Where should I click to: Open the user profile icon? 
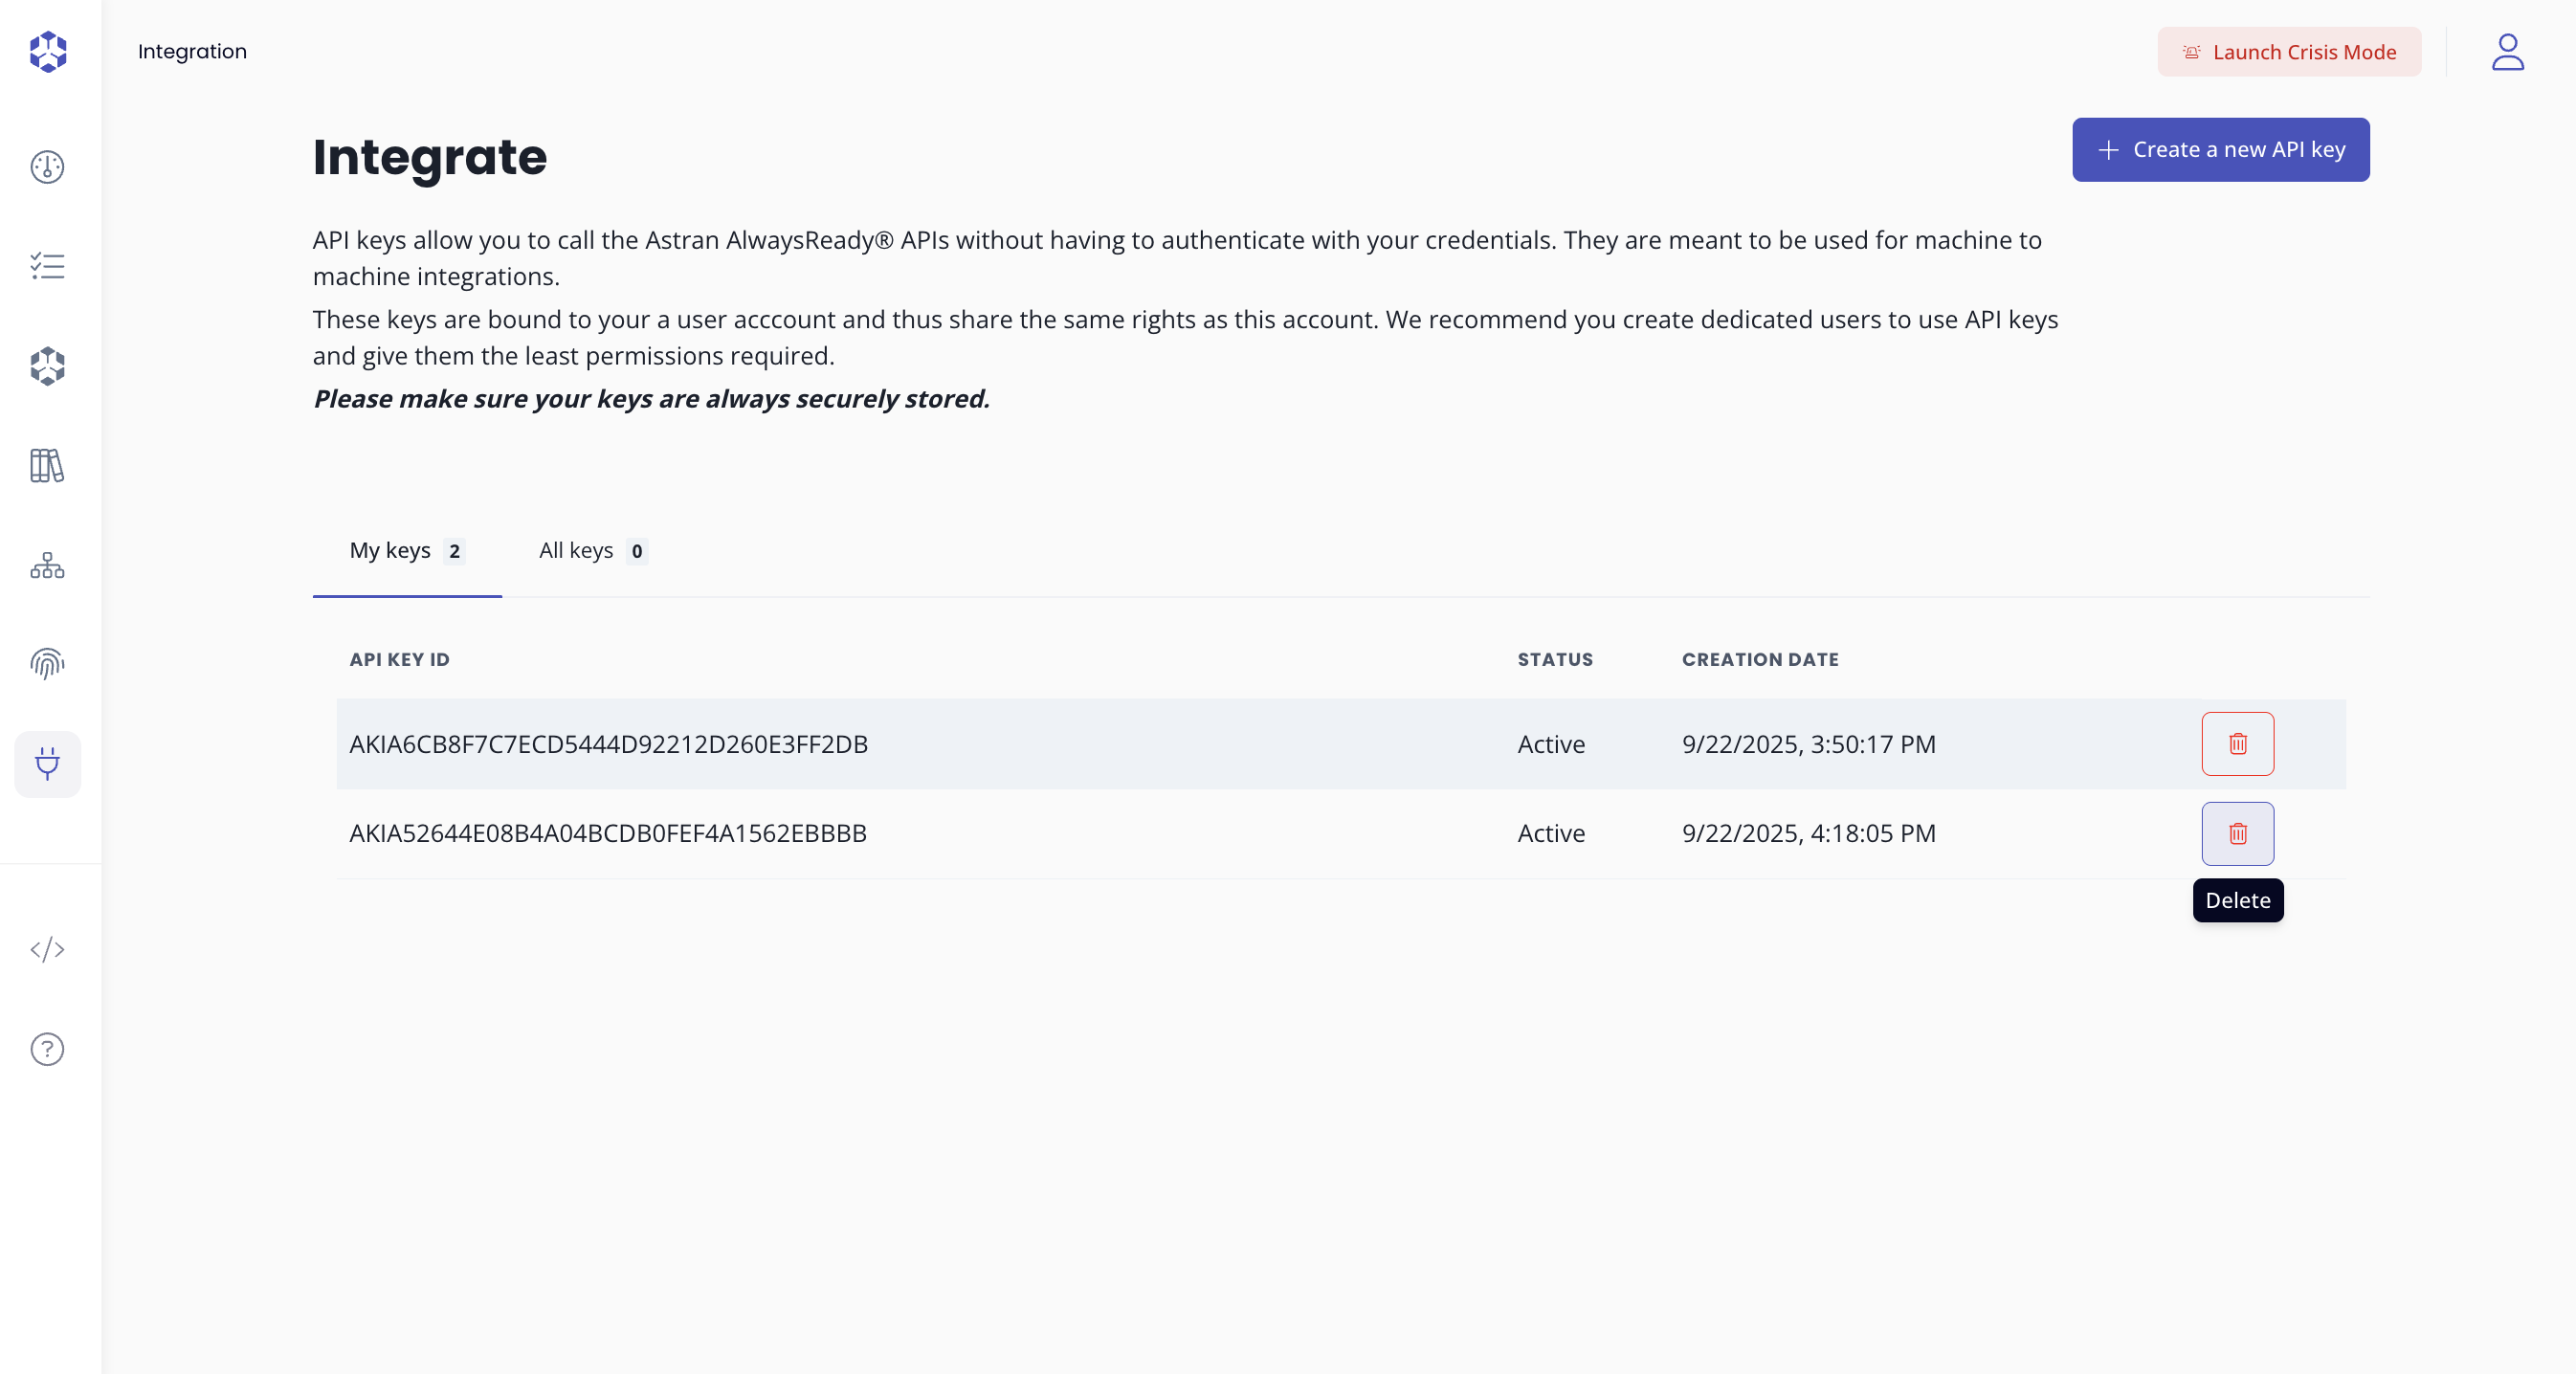[x=2507, y=52]
